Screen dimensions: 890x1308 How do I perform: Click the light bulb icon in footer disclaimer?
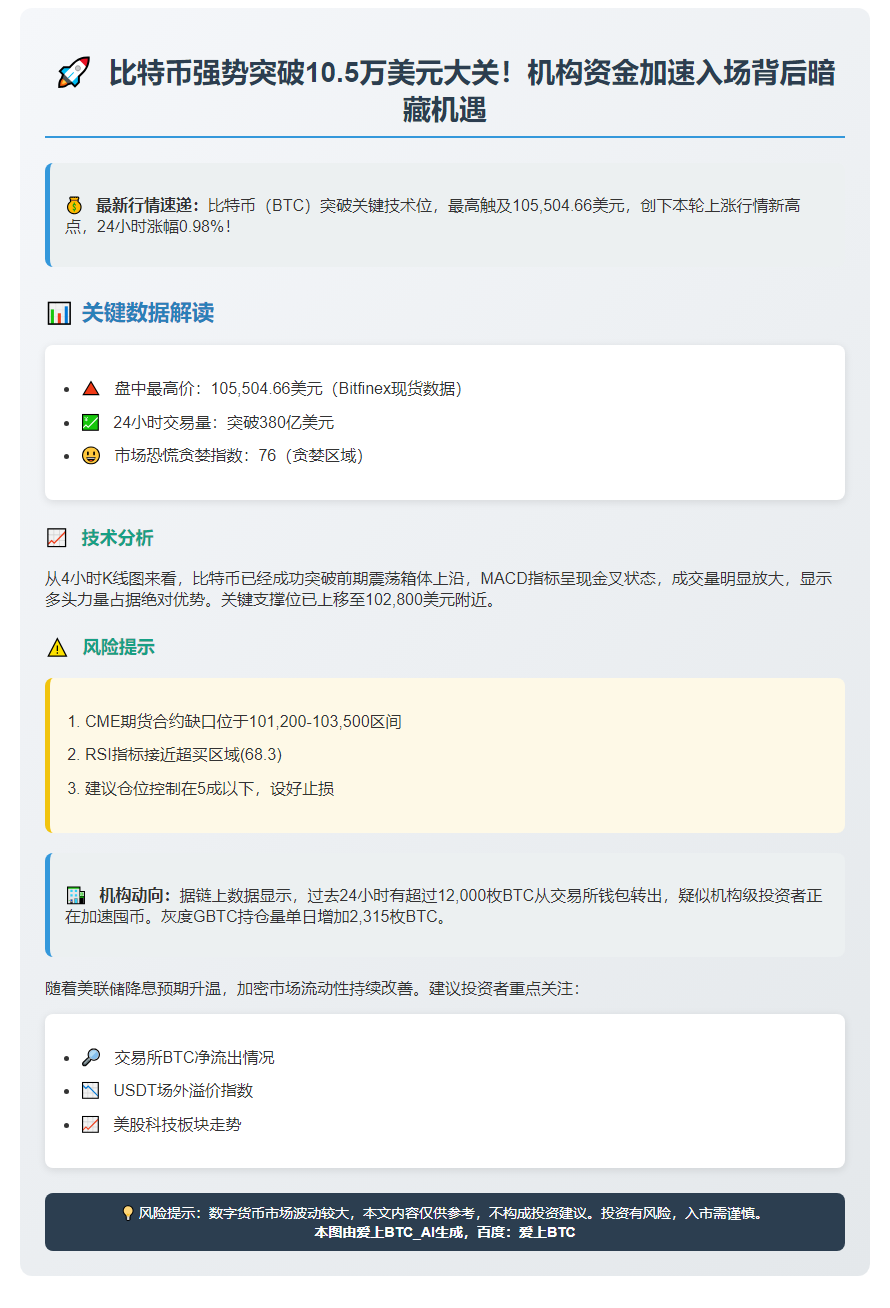point(128,1214)
